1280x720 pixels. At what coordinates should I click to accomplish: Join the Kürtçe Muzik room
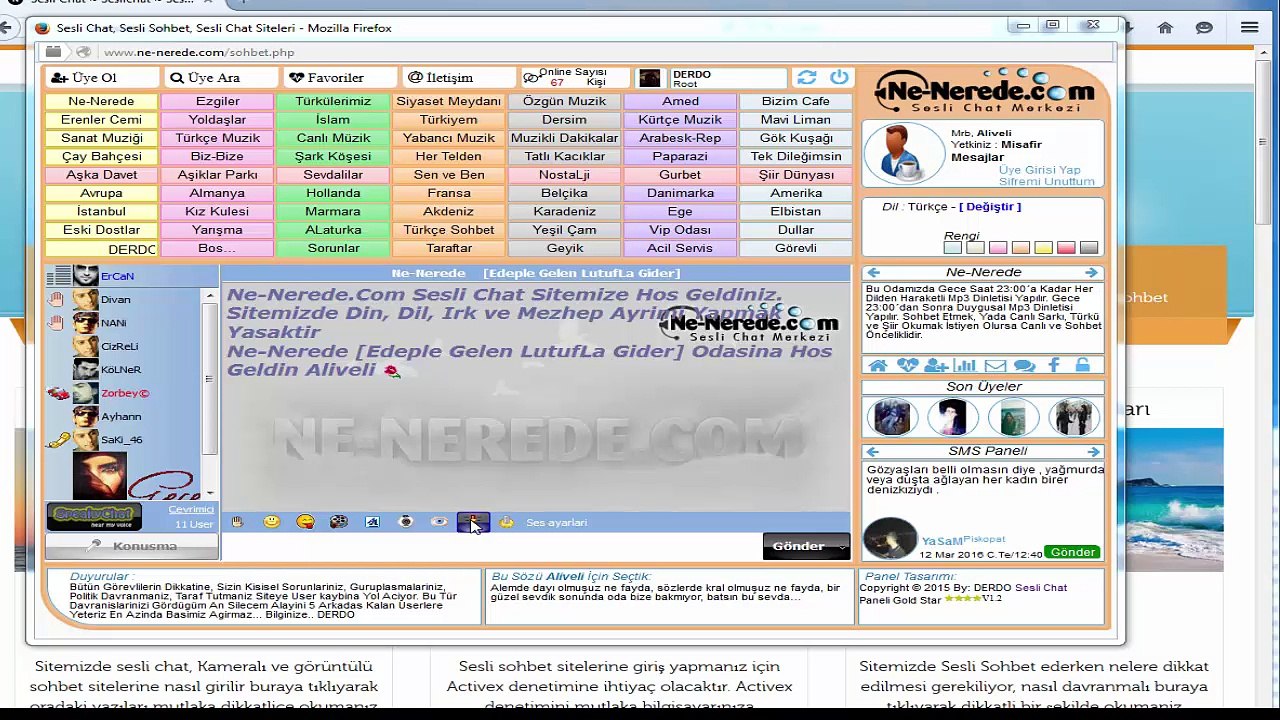pyautogui.click(x=680, y=120)
